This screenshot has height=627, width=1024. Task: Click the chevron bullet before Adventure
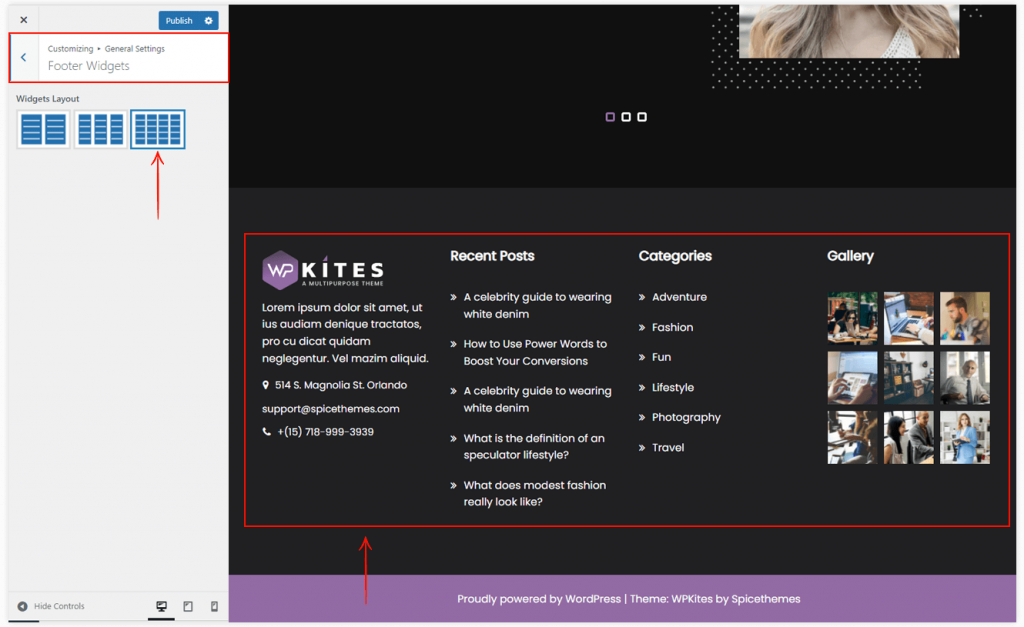click(x=641, y=297)
